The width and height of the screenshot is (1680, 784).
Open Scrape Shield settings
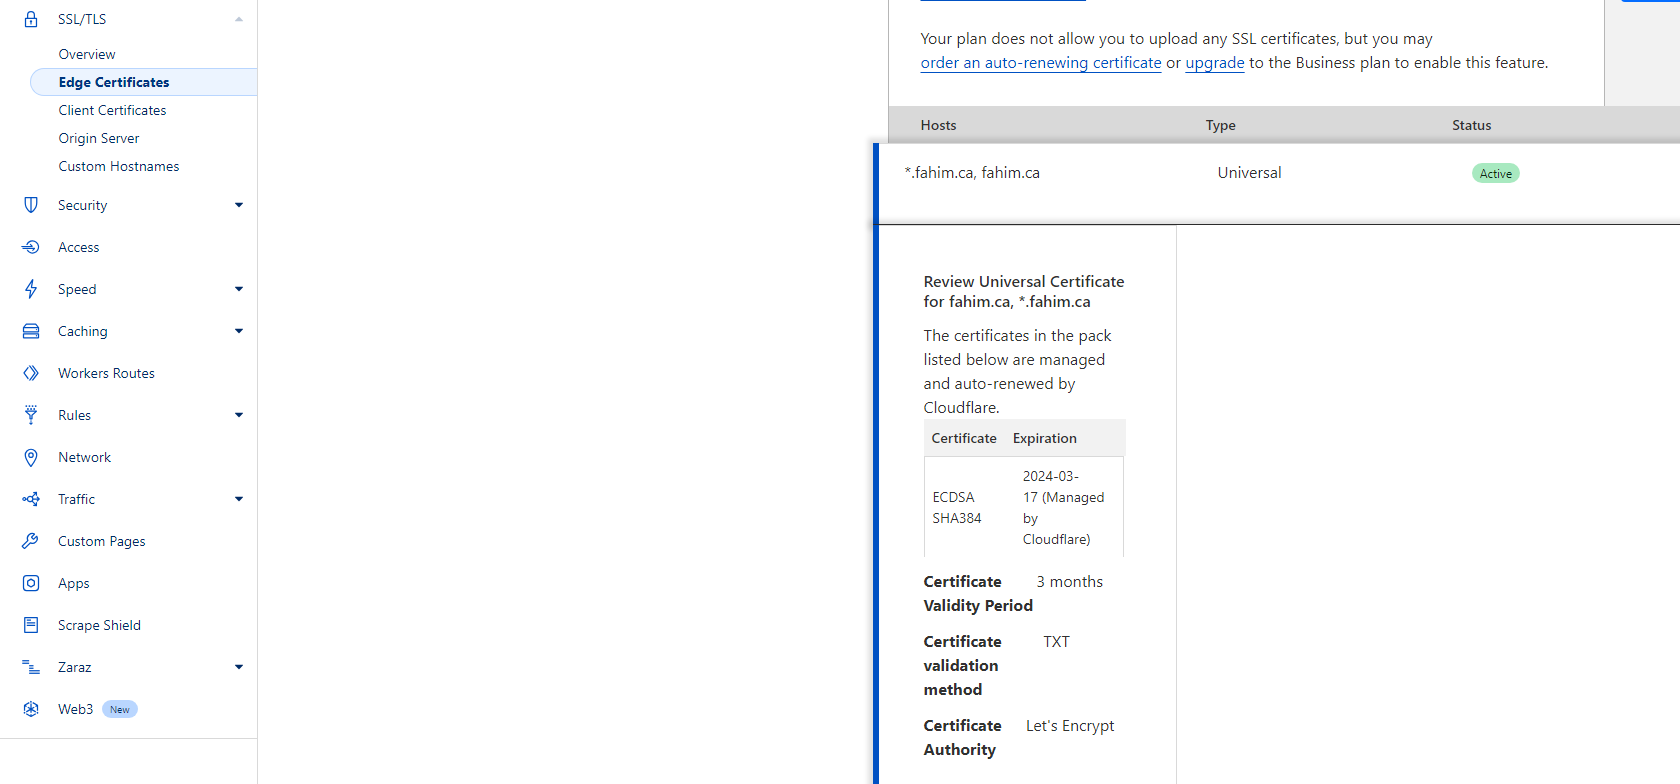(99, 625)
